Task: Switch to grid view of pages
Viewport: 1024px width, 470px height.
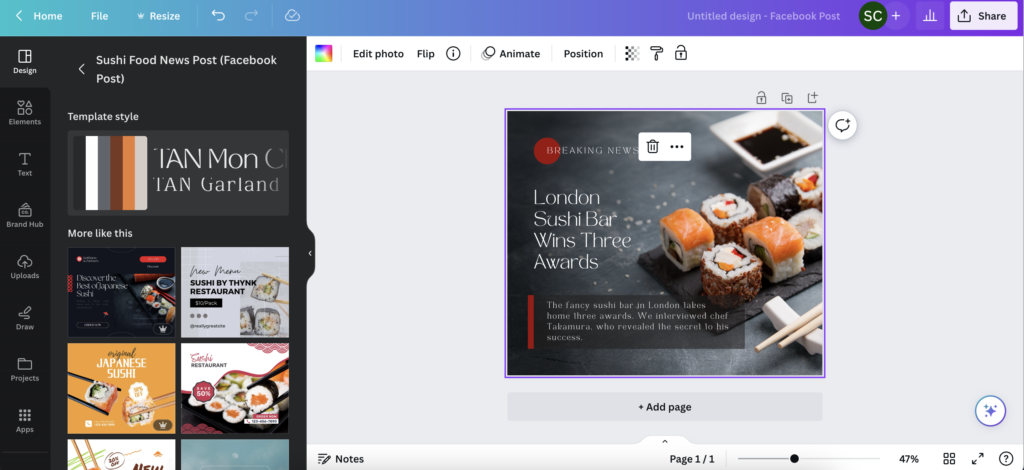Action: click(x=949, y=459)
